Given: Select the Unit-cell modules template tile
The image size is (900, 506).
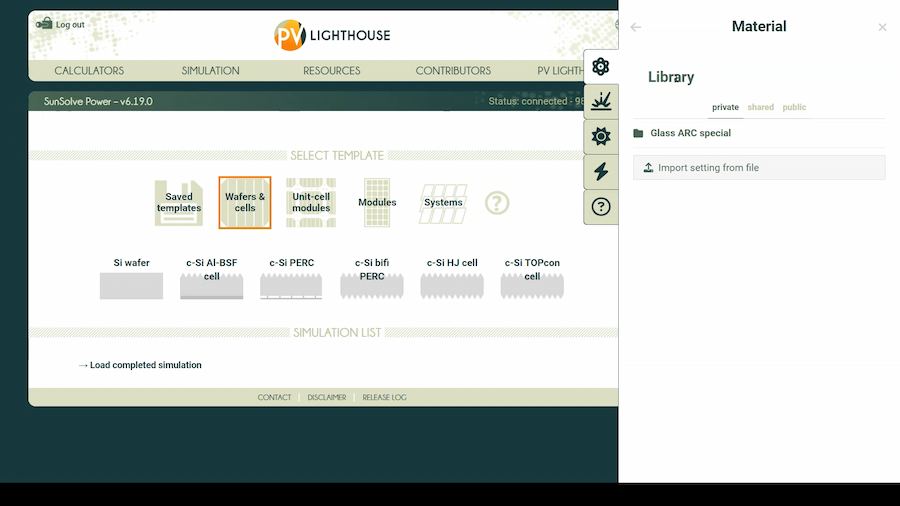Looking at the screenshot, I should tap(311, 203).
